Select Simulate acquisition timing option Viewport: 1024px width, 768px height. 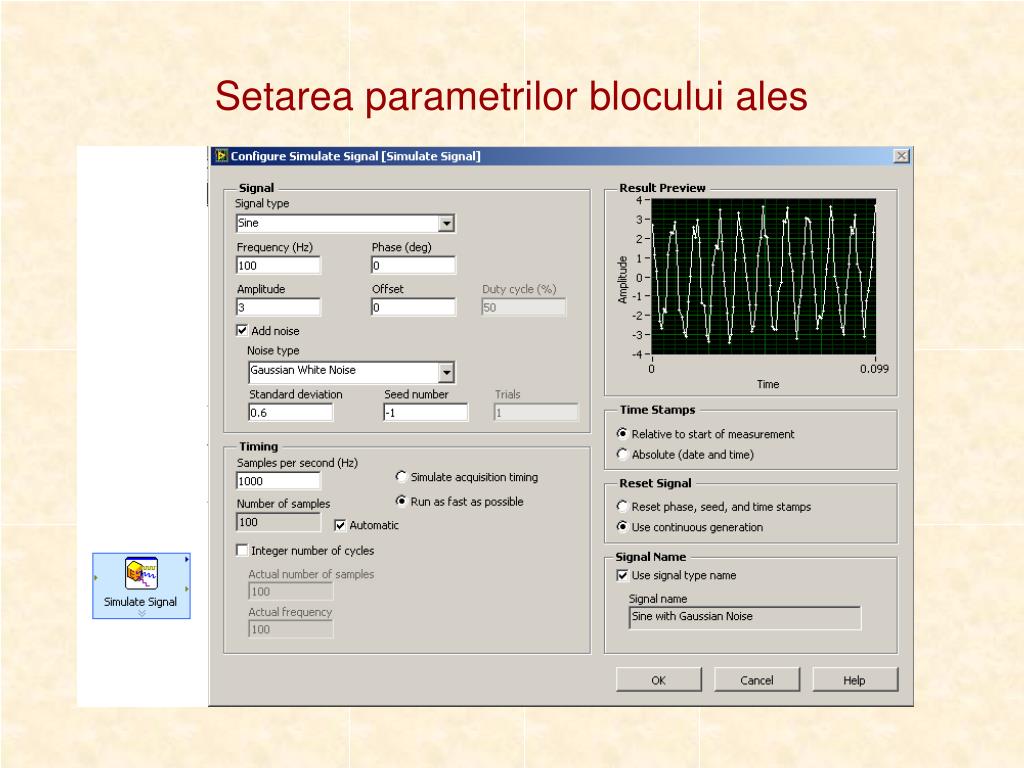tap(401, 477)
